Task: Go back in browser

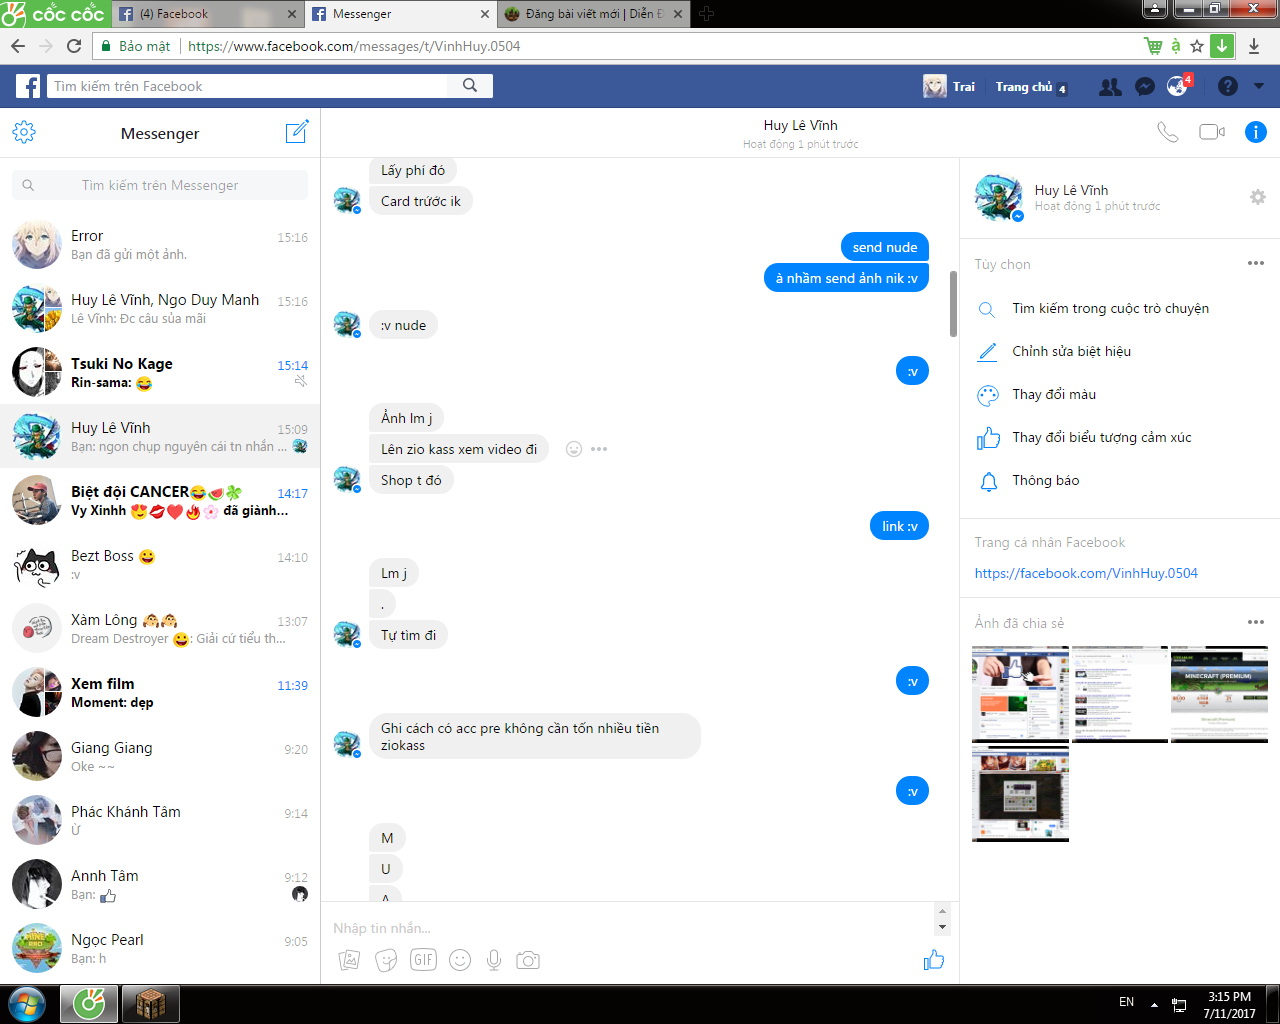Action: [18, 46]
